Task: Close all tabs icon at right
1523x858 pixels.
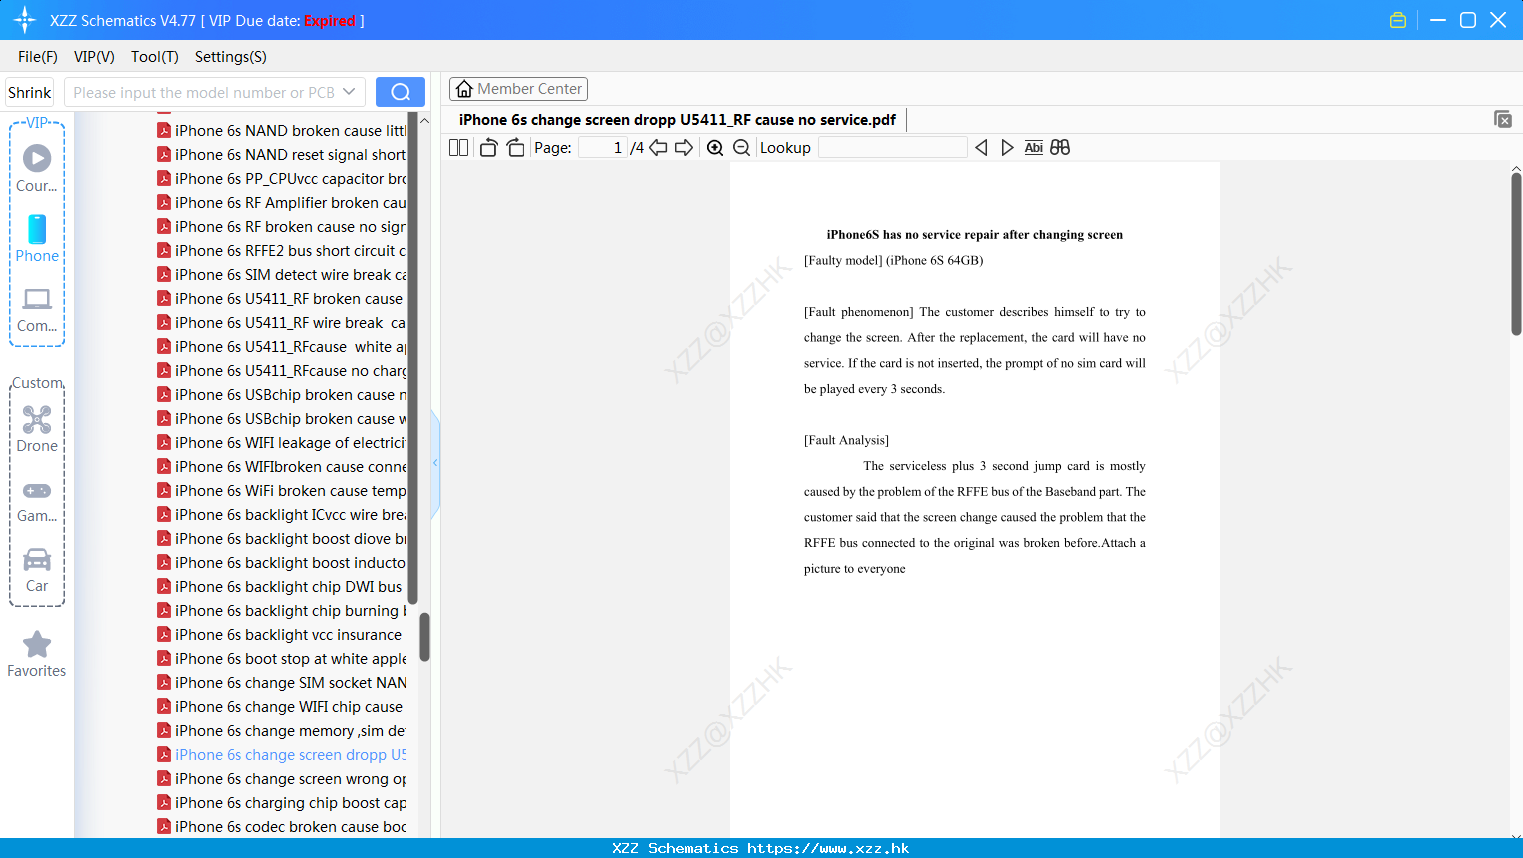Action: [1503, 119]
